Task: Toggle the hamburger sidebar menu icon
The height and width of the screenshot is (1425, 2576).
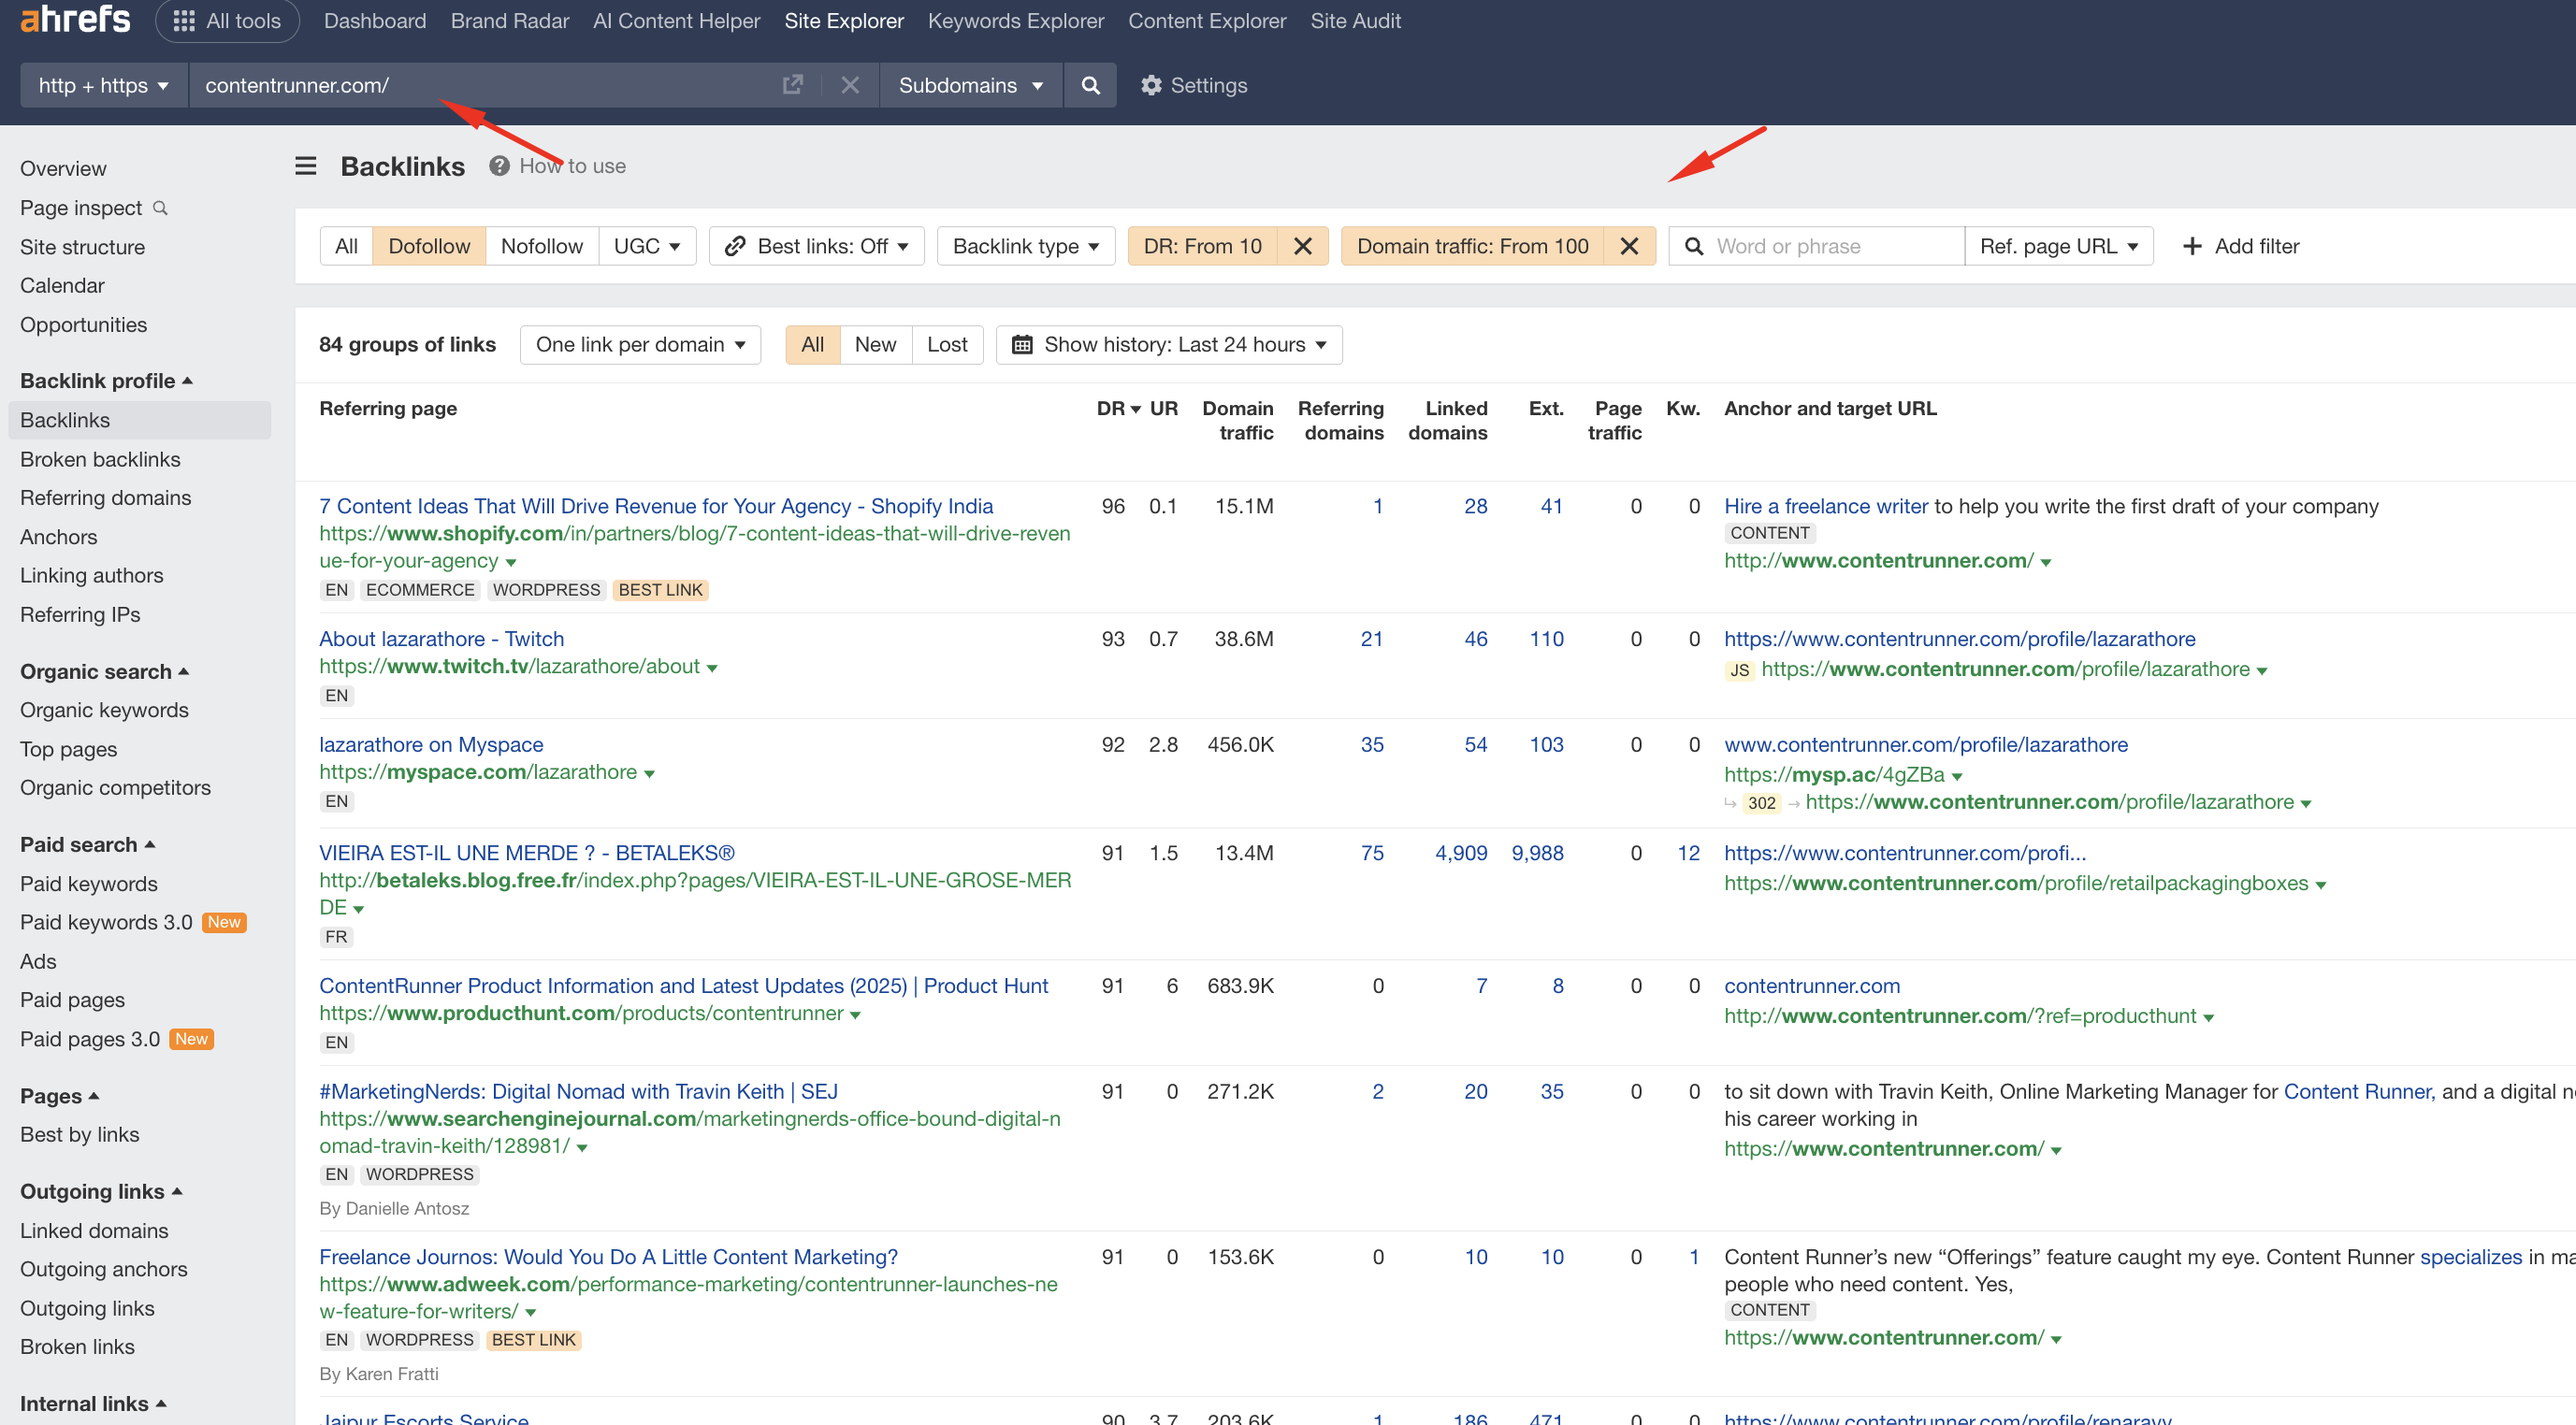Action: click(306, 166)
